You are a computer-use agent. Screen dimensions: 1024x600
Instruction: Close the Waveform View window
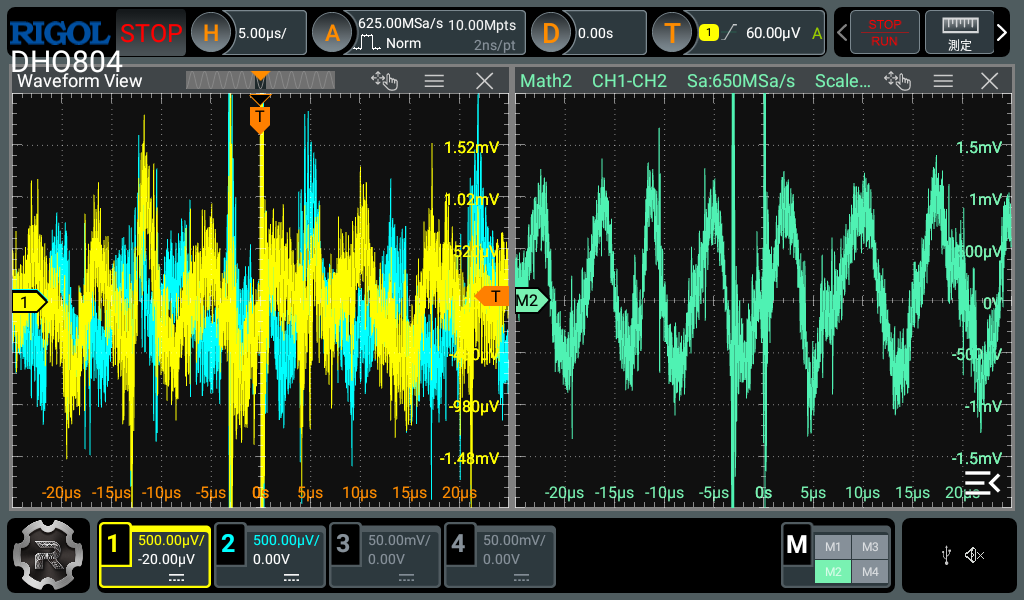point(484,81)
